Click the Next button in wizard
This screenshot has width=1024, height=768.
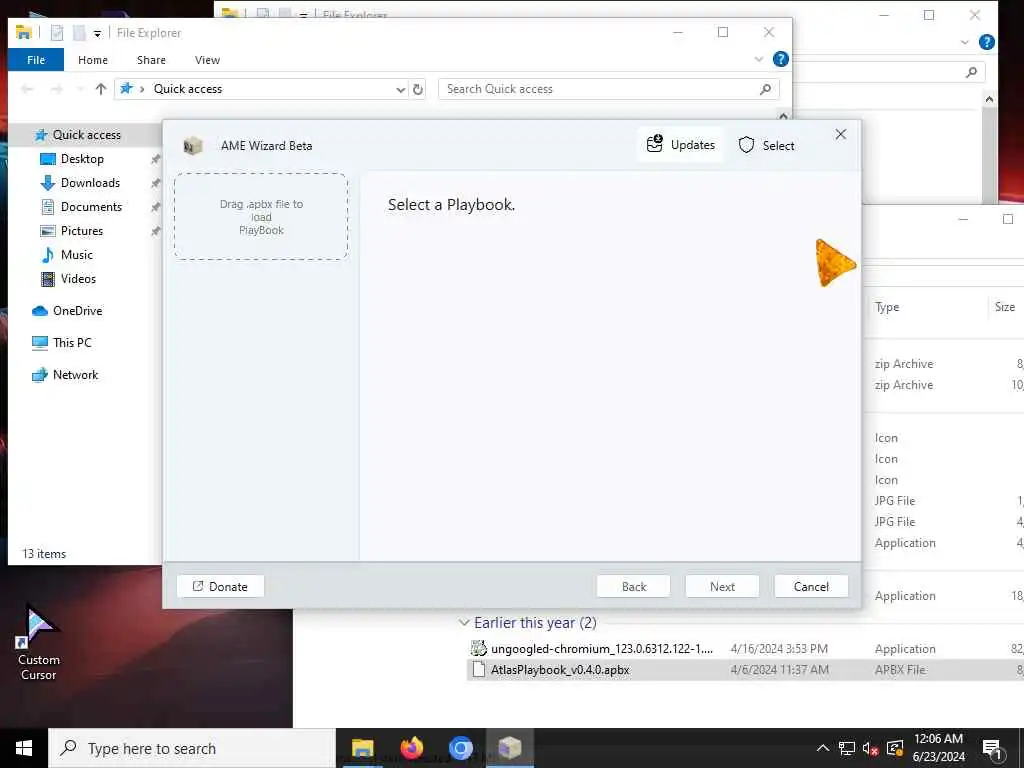click(x=722, y=586)
